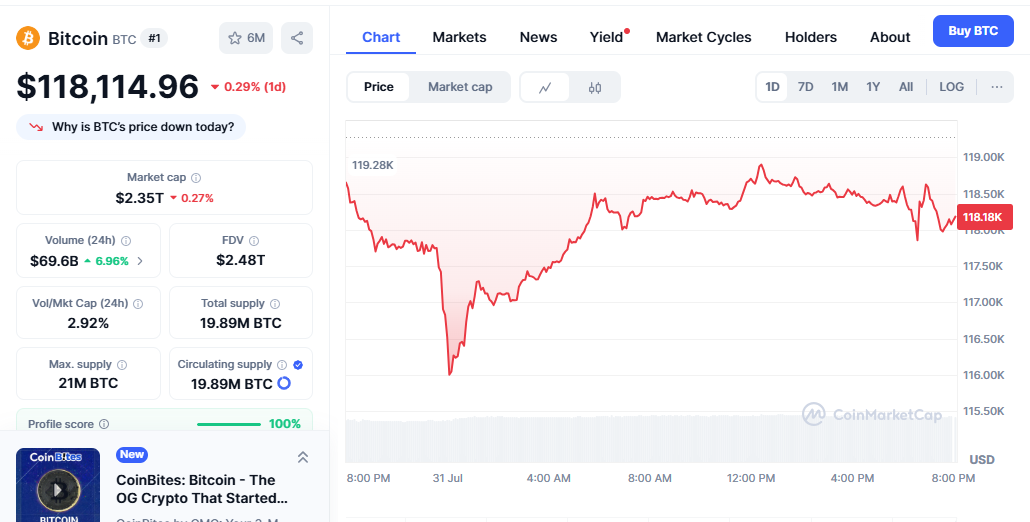The height and width of the screenshot is (522, 1030).
Task: Toggle chart to Market cap
Action: (460, 87)
